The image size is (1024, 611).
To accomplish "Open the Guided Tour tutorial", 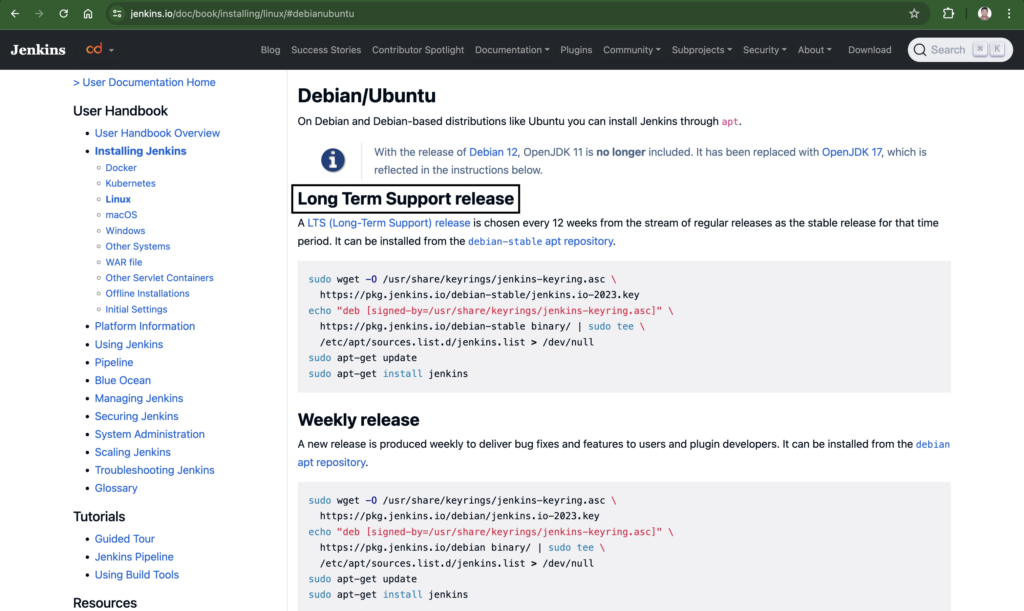I will click(x=125, y=539).
